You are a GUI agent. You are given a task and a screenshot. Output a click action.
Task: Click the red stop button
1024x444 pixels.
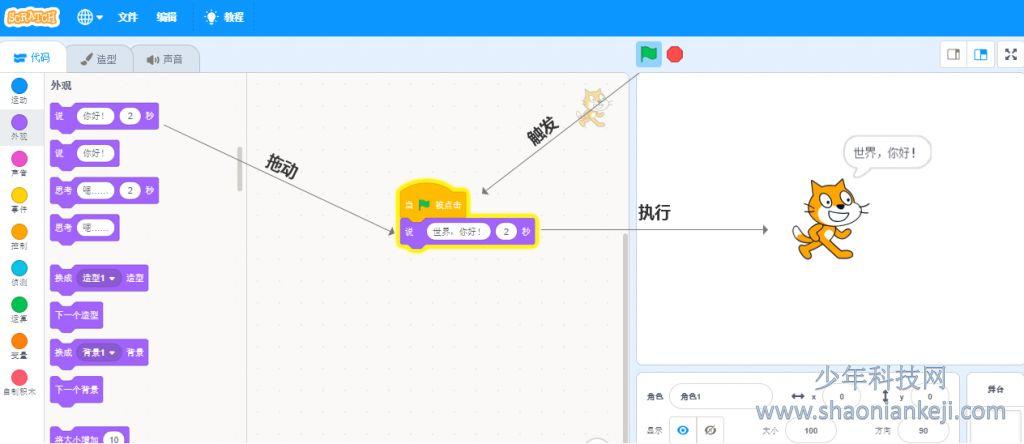675,55
